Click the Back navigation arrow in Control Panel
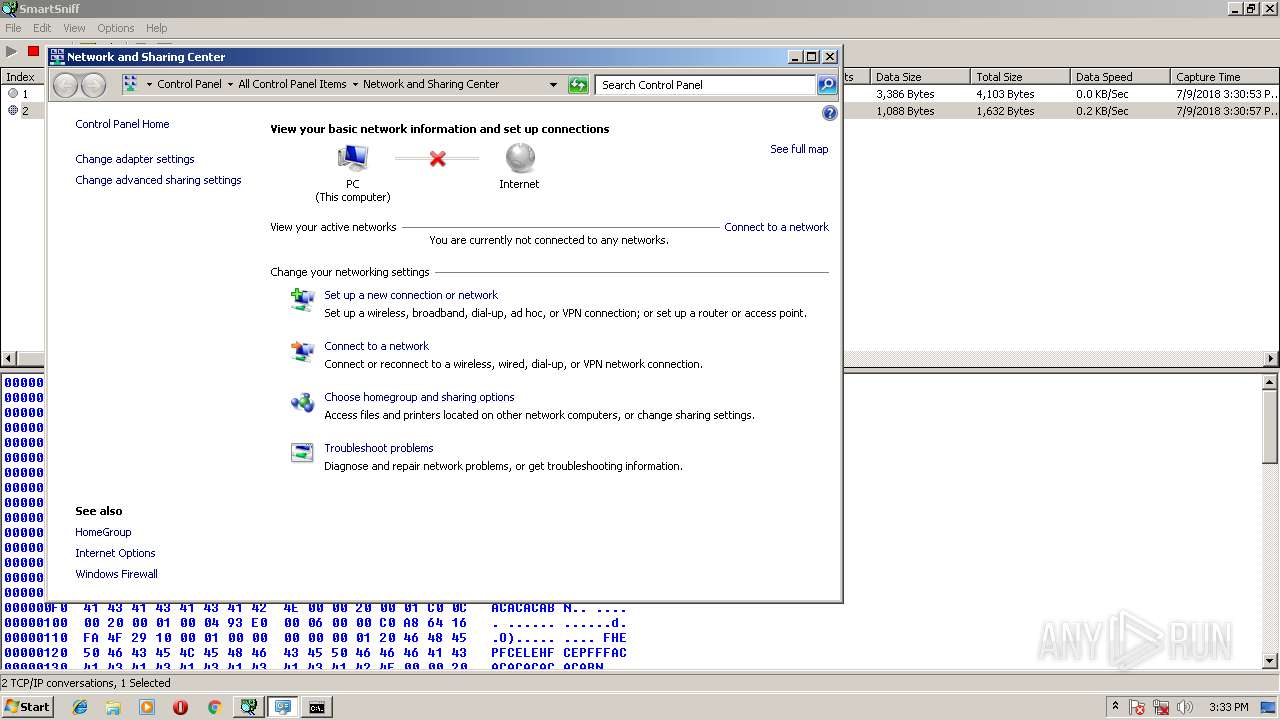 65,85
